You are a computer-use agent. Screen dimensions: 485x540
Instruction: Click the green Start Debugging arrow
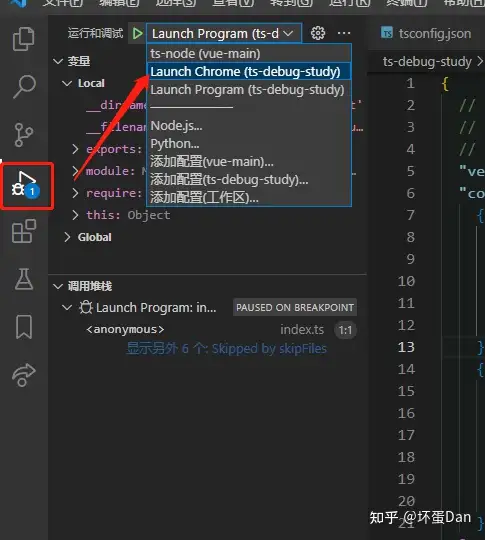tap(137, 33)
